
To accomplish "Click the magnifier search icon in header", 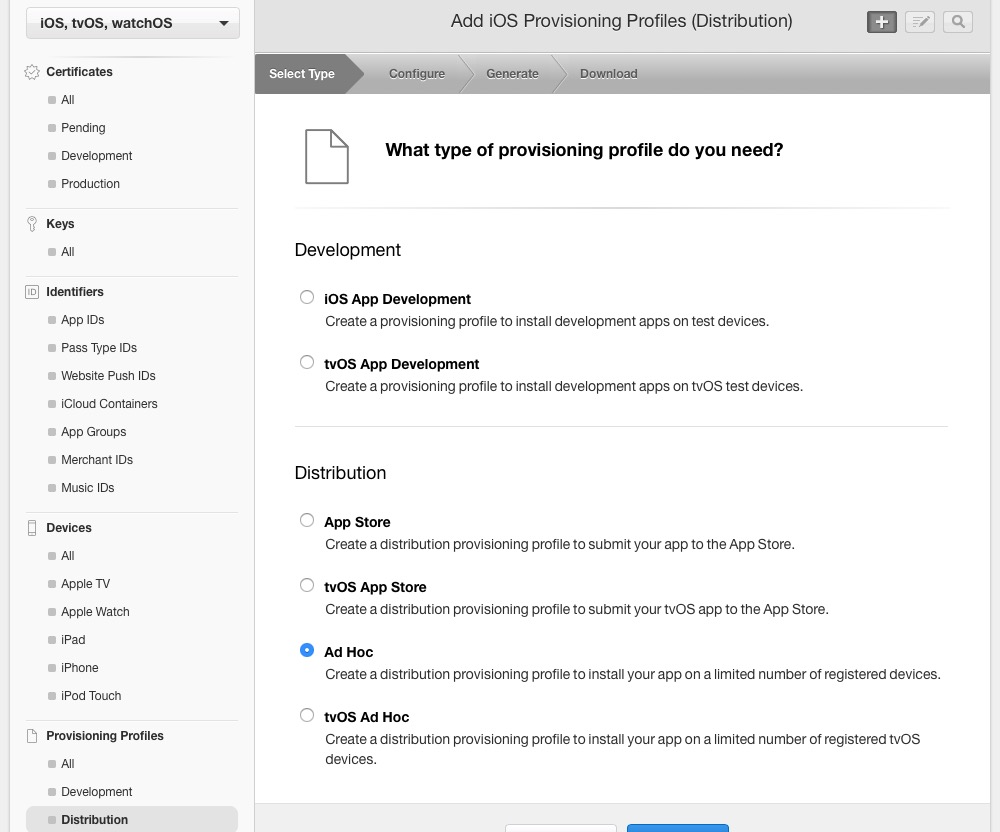I will pyautogui.click(x=957, y=22).
